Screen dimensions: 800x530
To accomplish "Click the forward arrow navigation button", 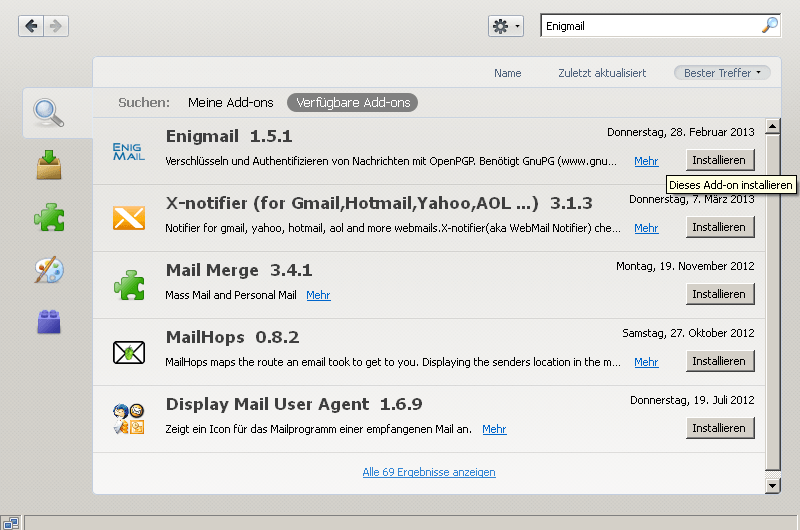I will 56,26.
